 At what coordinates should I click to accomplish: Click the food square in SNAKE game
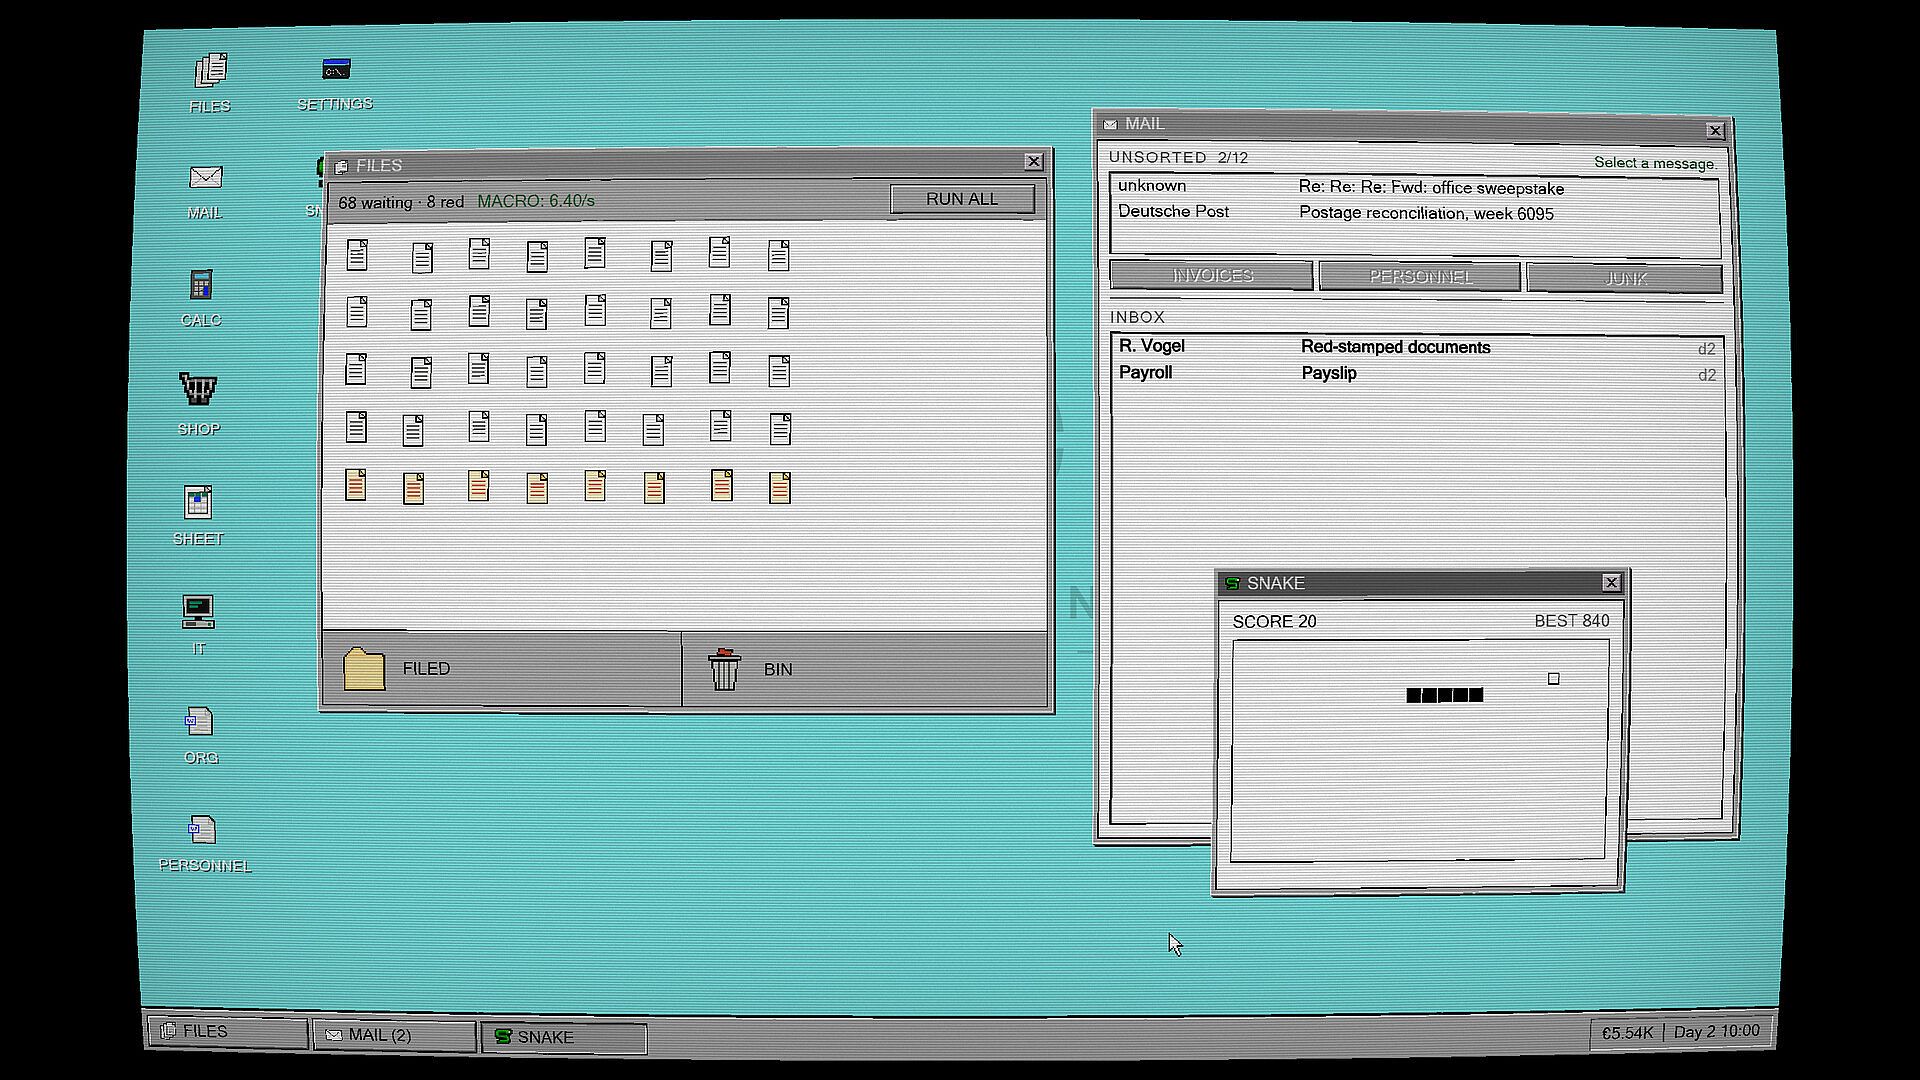[1554, 679]
